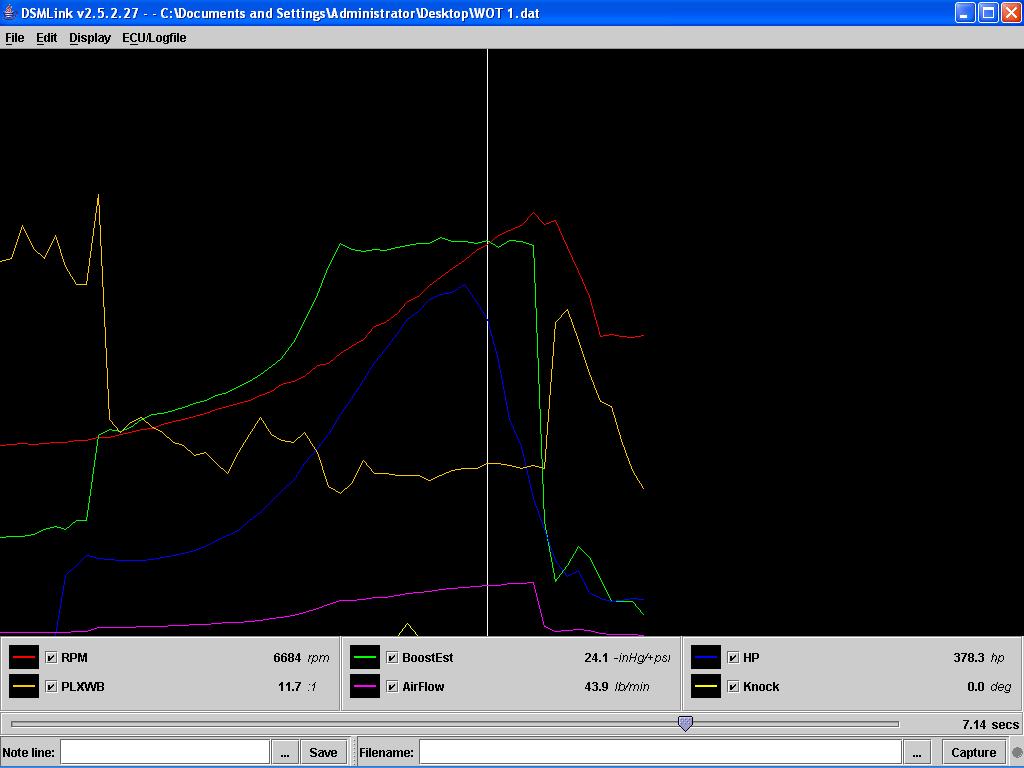This screenshot has height=768, width=1024.
Task: Click the yellow Knock color swatch
Action: pyautogui.click(x=706, y=687)
